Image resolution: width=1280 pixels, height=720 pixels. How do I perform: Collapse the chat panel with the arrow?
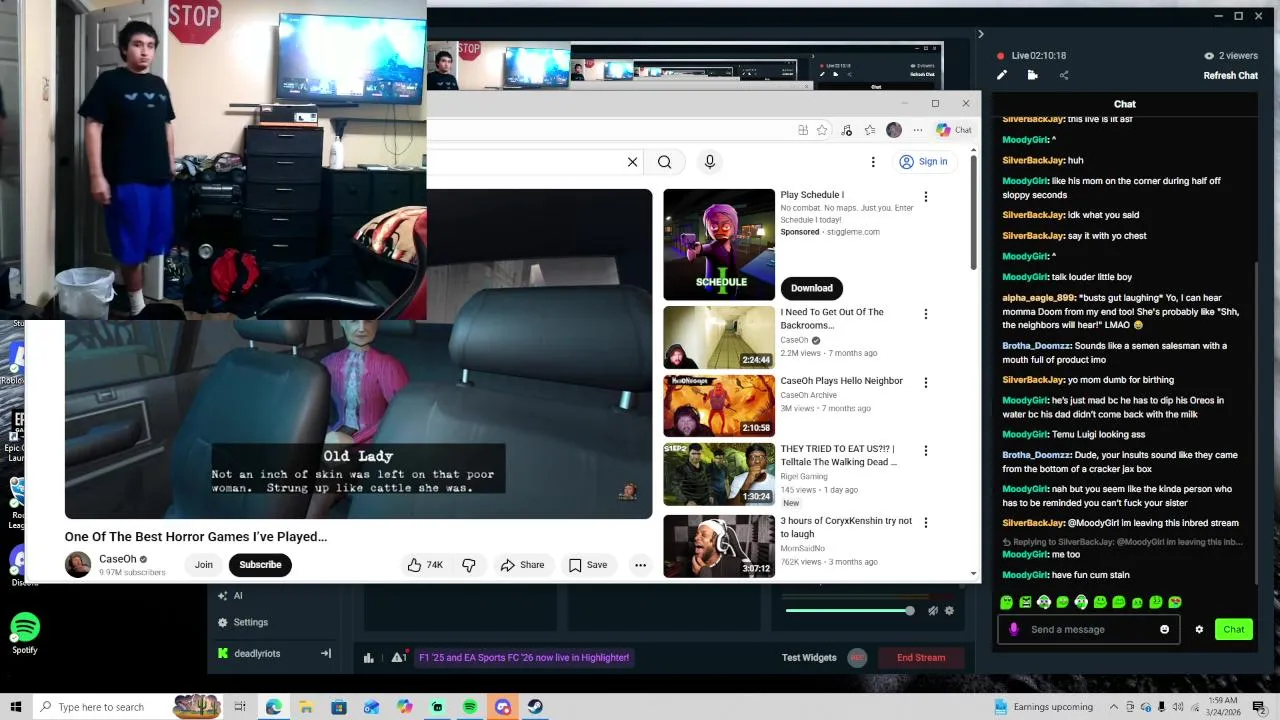[x=980, y=34]
